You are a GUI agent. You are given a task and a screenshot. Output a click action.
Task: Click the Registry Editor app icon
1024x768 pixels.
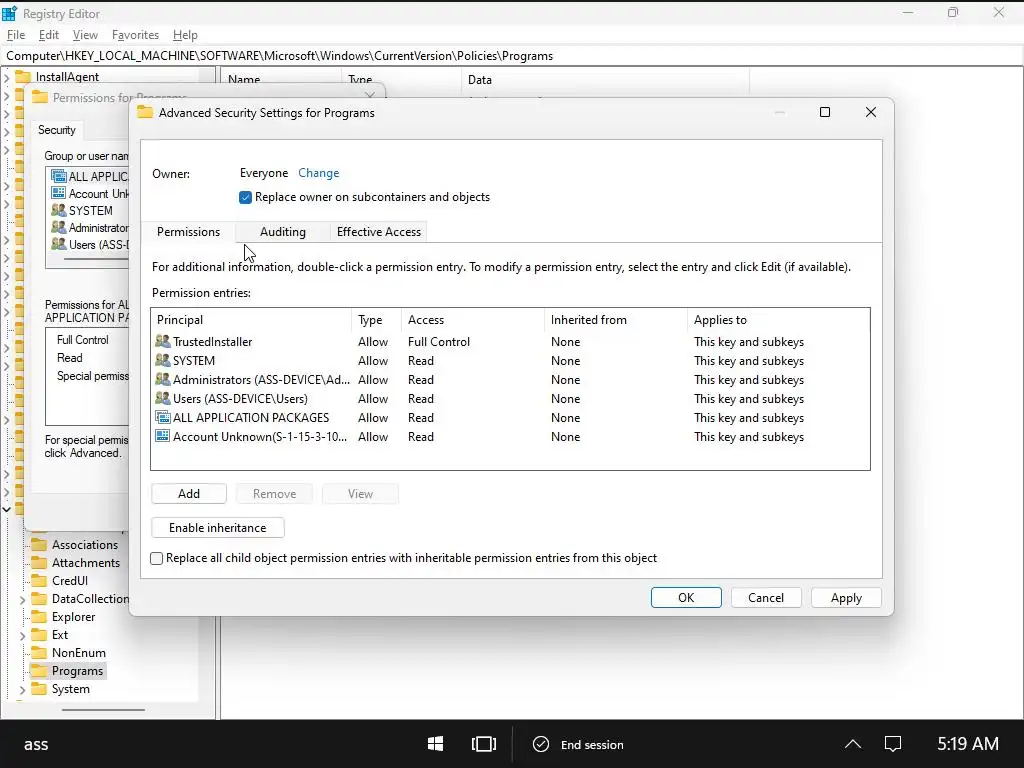click(x=9, y=13)
